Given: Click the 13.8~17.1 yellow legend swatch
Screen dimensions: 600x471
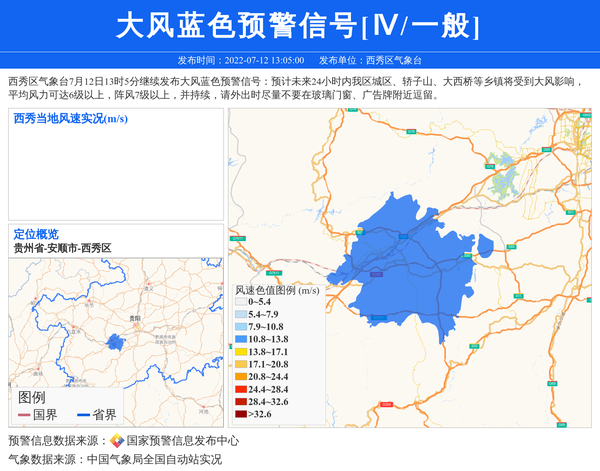Looking at the screenshot, I should 240,352.
